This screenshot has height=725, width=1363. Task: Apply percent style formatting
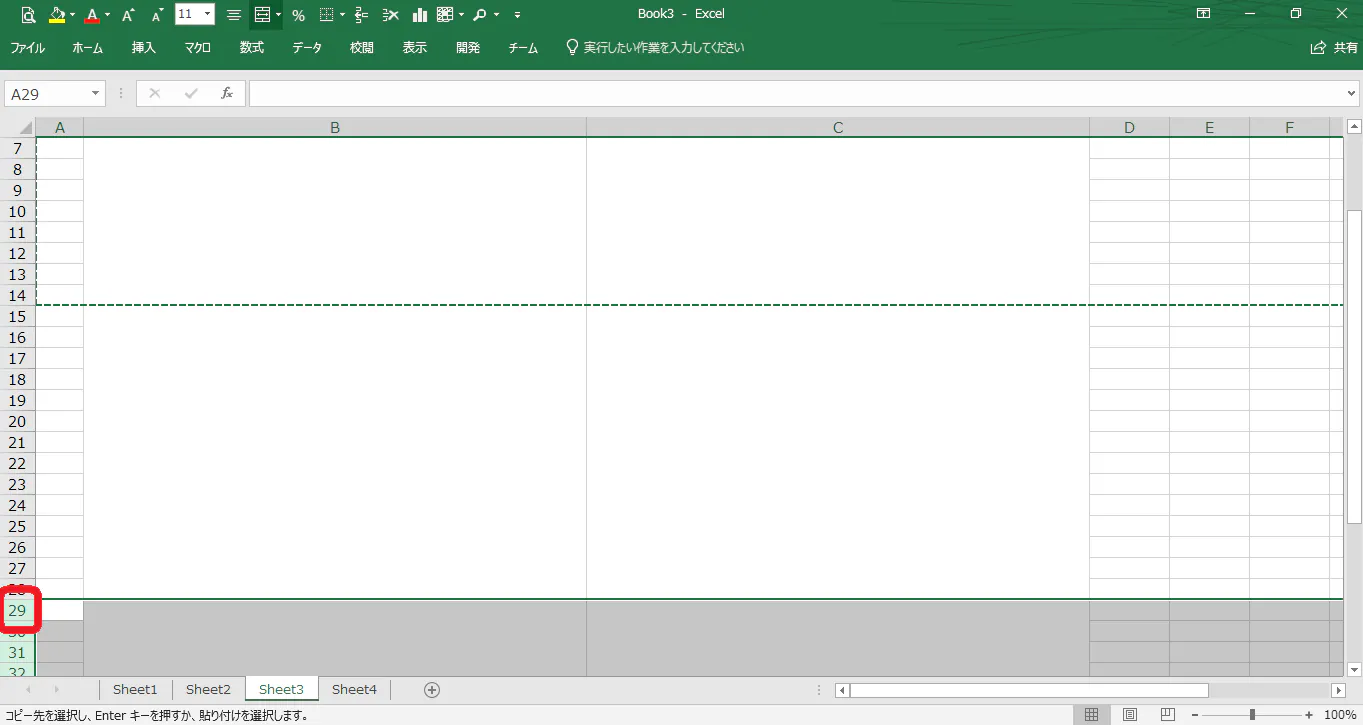(x=298, y=15)
